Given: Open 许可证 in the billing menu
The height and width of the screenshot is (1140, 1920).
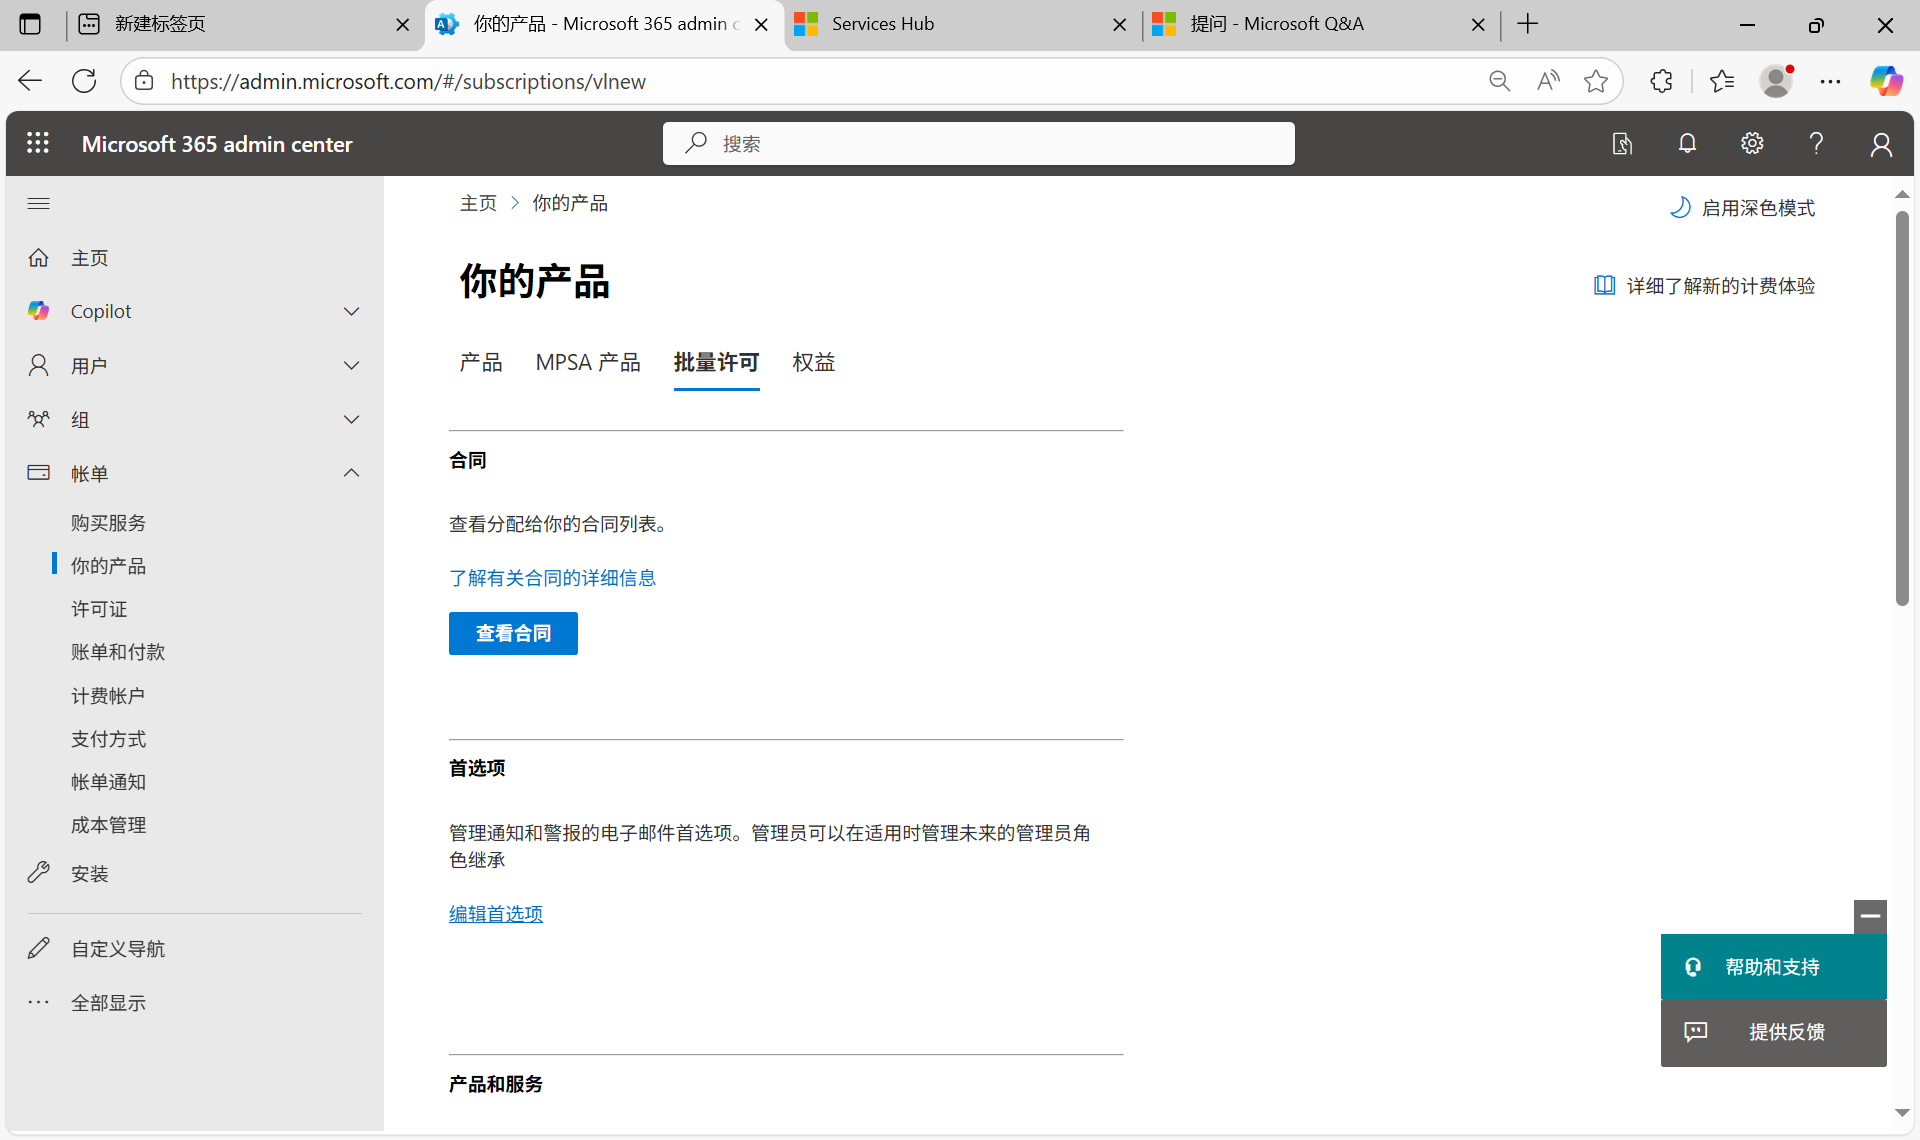Looking at the screenshot, I should [99, 609].
